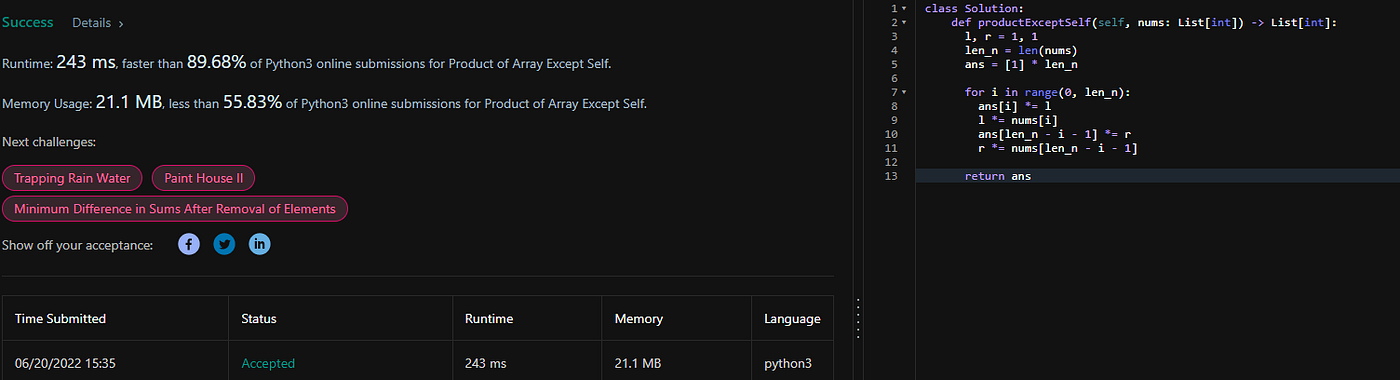The width and height of the screenshot is (1400, 380).
Task: Share acceptance on Facebook icon
Action: [x=189, y=244]
